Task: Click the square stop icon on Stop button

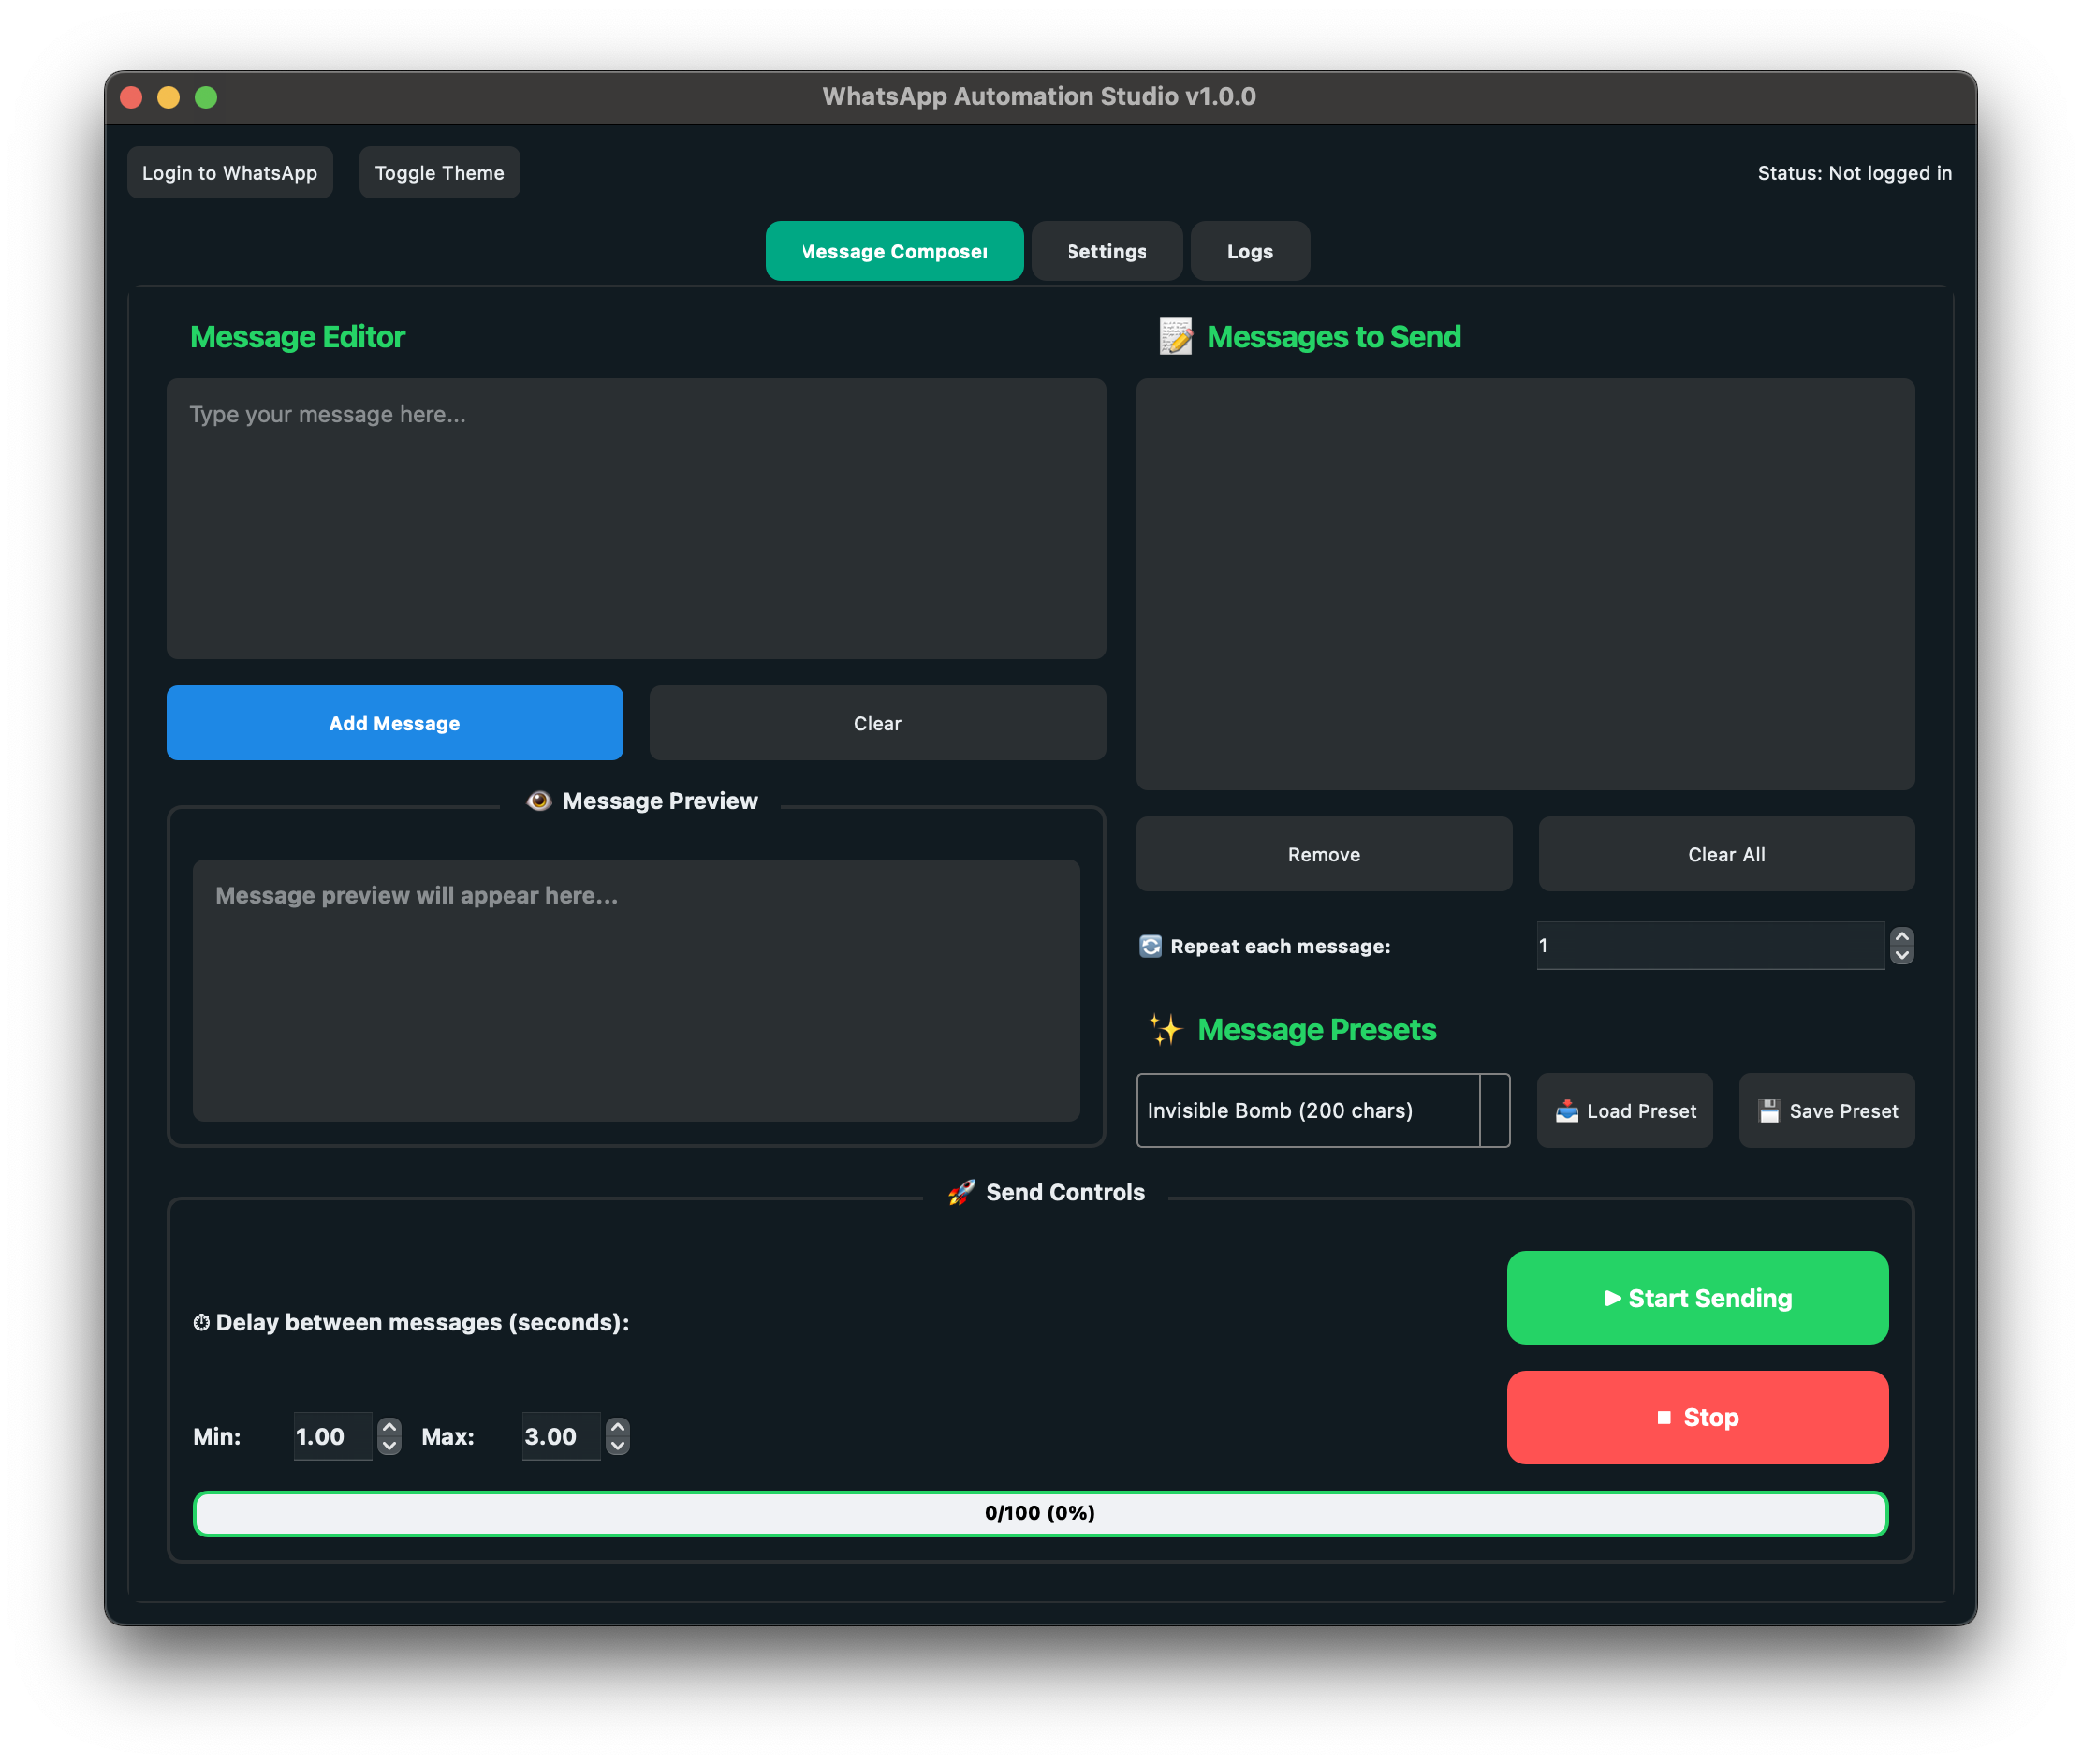Action: coord(1663,1417)
